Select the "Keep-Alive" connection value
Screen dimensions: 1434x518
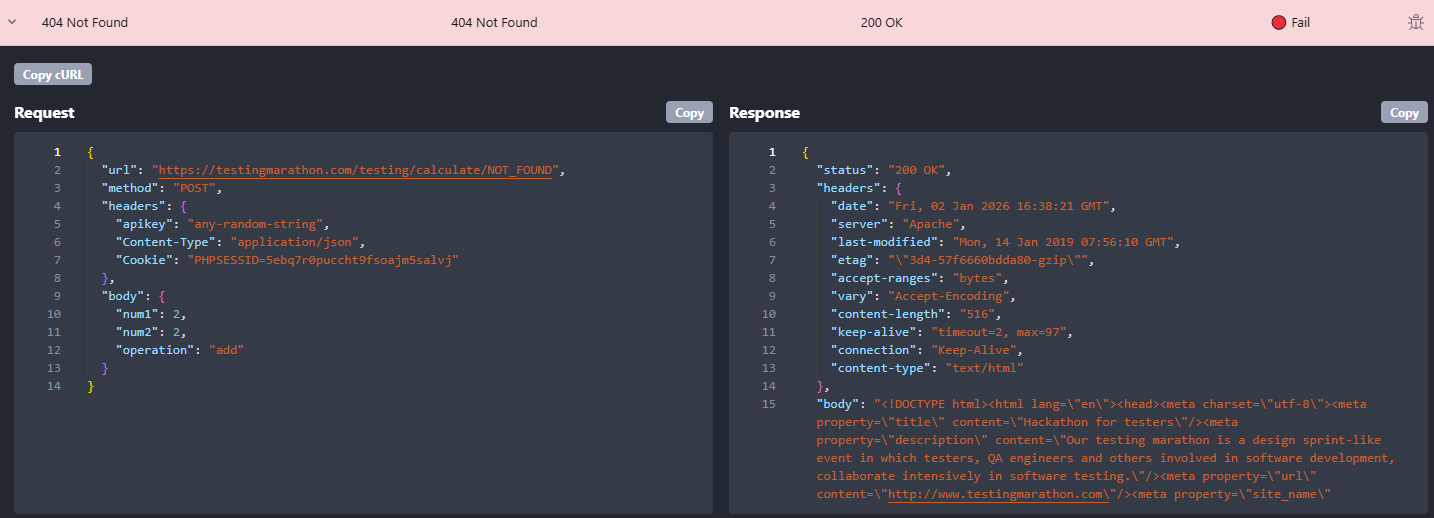click(x=974, y=350)
